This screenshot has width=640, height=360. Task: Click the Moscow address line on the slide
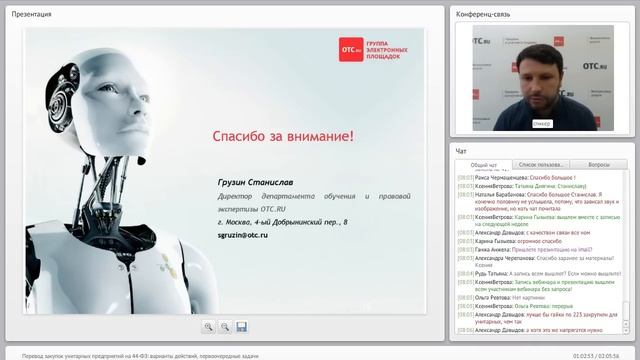click(x=282, y=222)
